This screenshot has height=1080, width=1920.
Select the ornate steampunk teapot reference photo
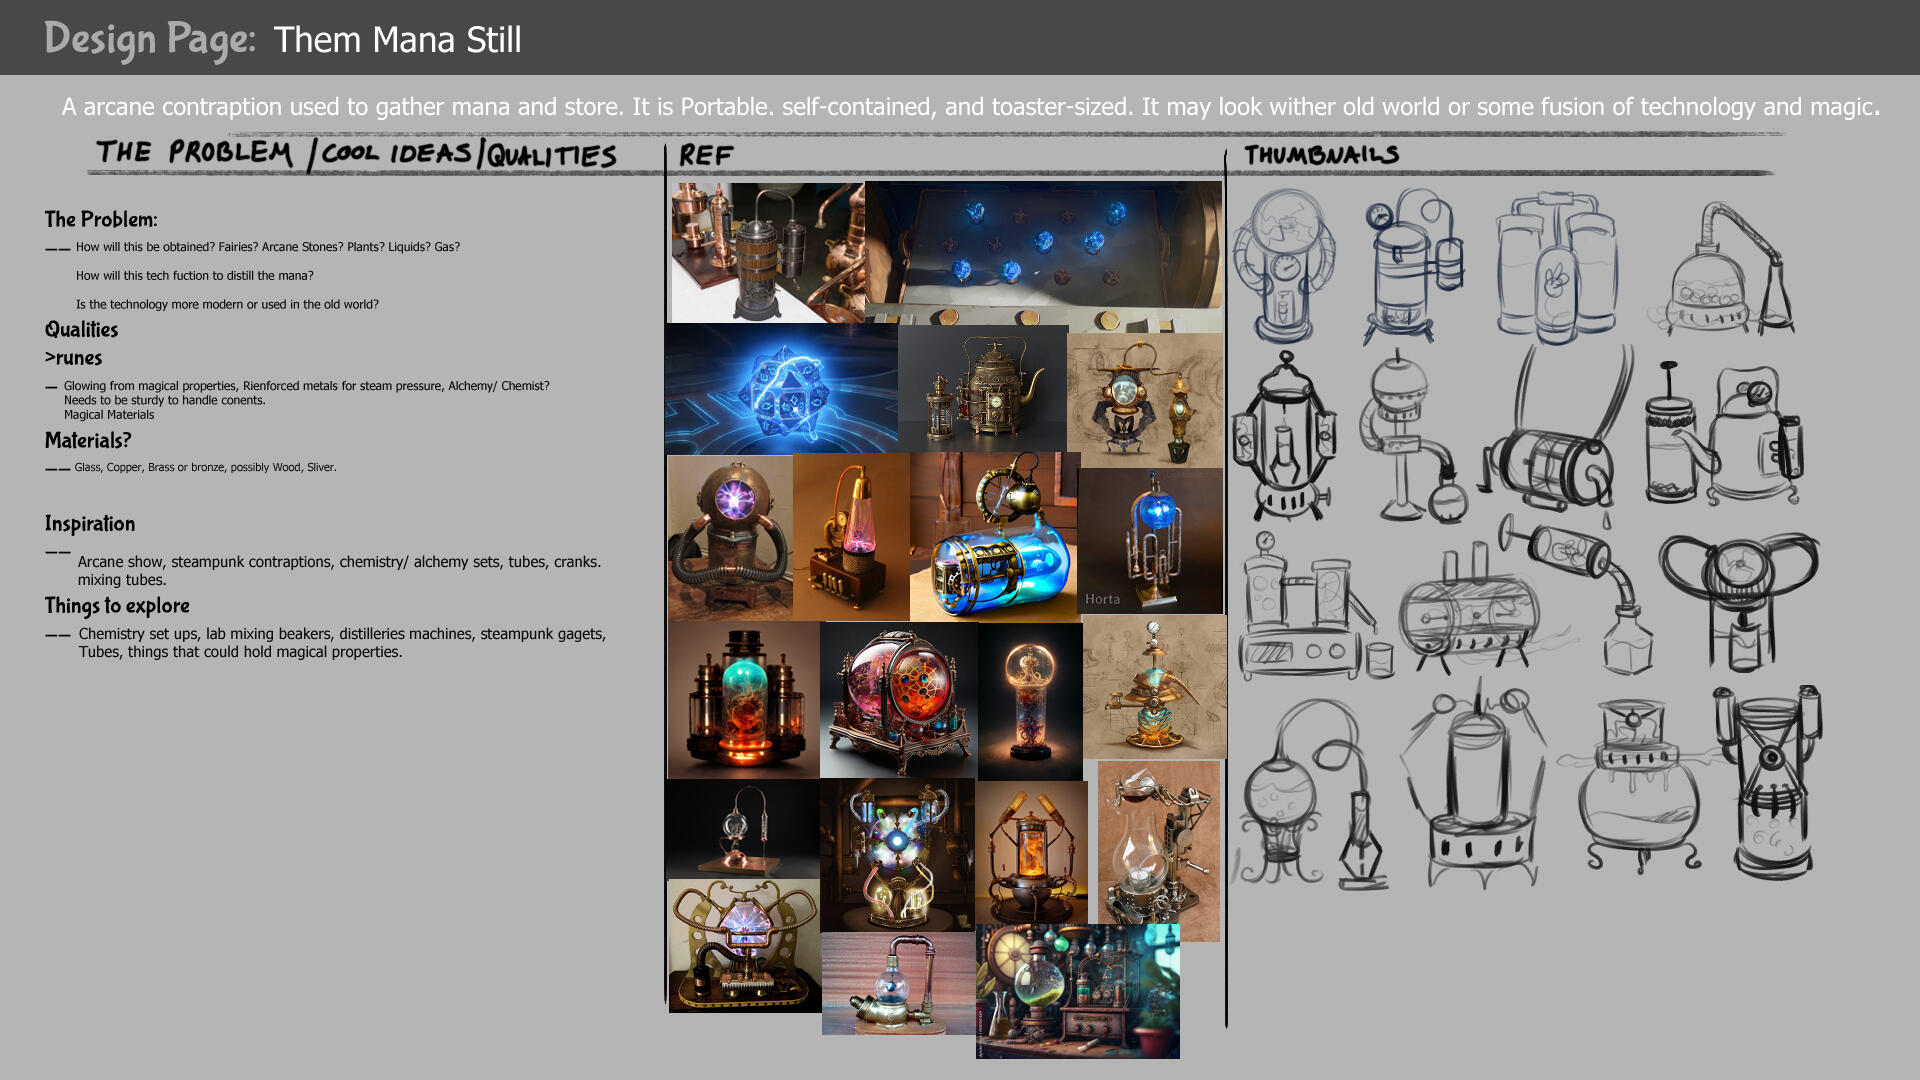982,390
